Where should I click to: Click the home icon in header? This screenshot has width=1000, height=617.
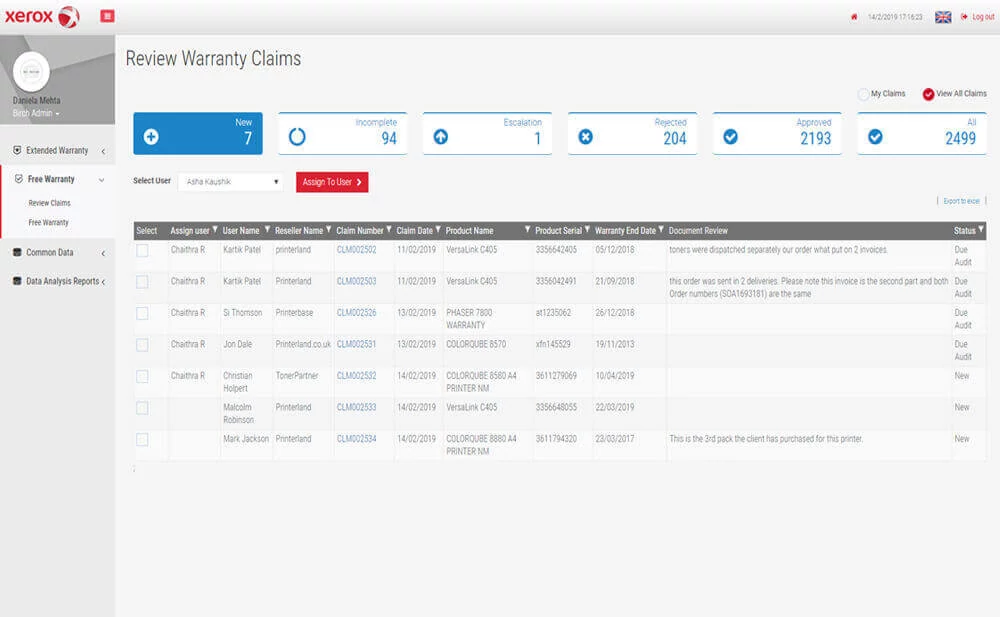pyautogui.click(x=854, y=17)
